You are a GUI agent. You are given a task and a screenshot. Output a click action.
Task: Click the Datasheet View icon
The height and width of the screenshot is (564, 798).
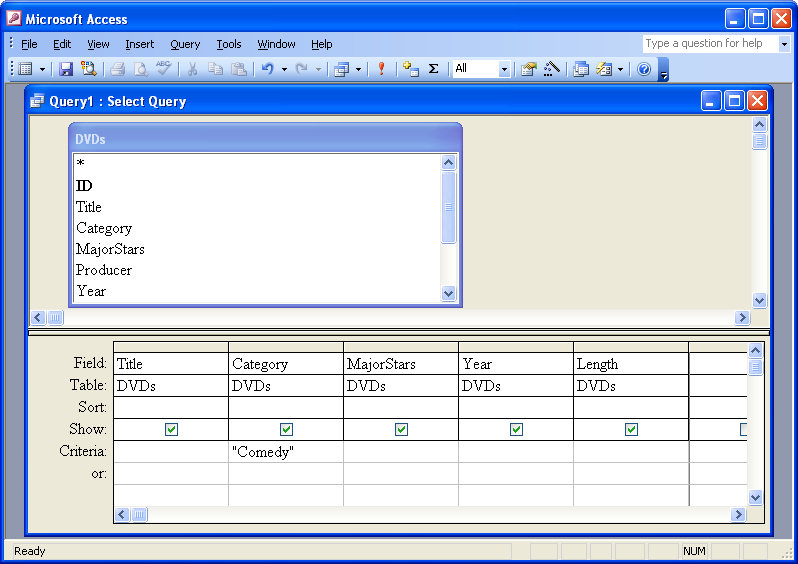coord(25,69)
